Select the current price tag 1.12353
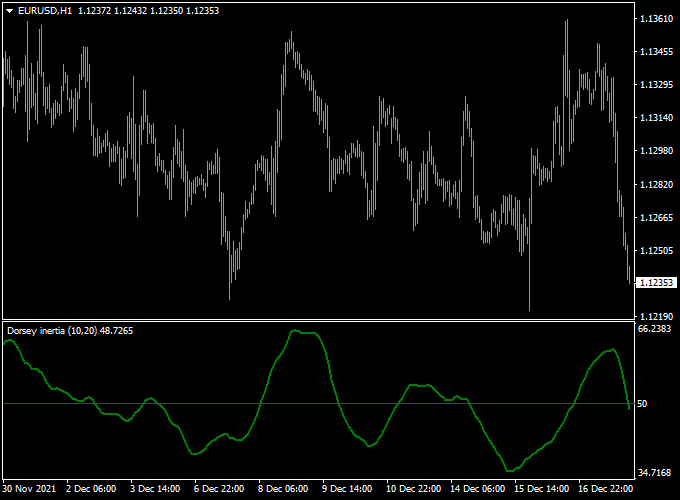Image resolution: width=680 pixels, height=500 pixels. pos(656,283)
